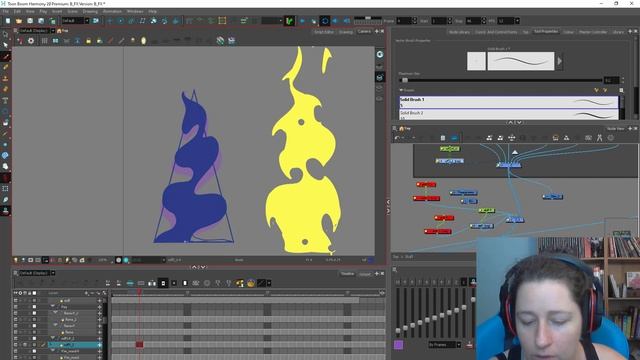Open the By Frames dropdown
Screen dimensions: 640x360
pyautogui.click(x=444, y=345)
